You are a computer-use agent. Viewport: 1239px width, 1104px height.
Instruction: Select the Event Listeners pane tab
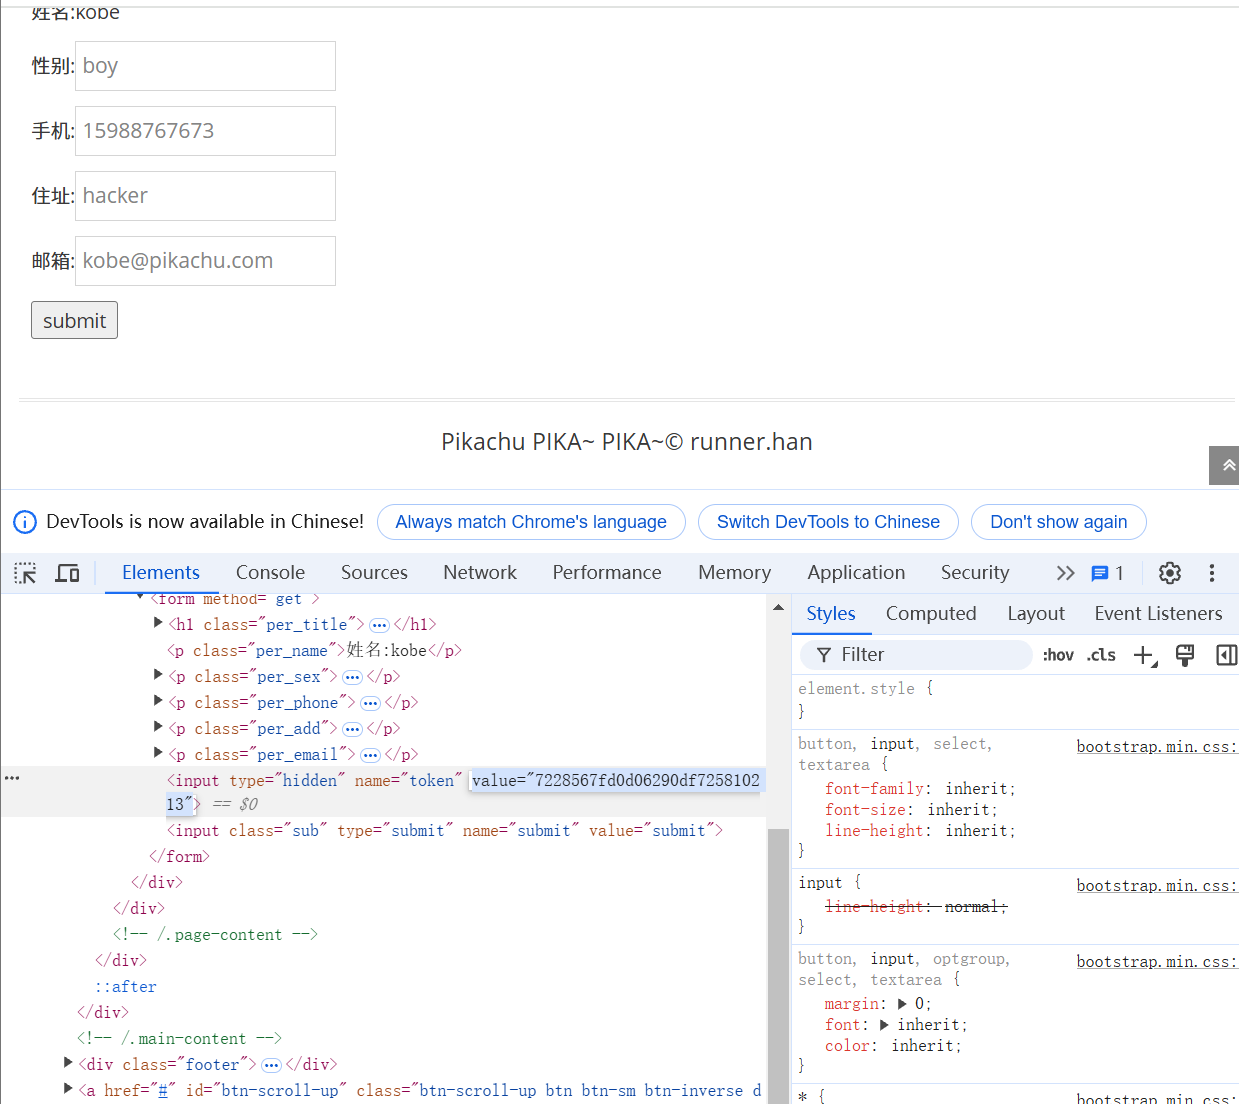(x=1158, y=614)
